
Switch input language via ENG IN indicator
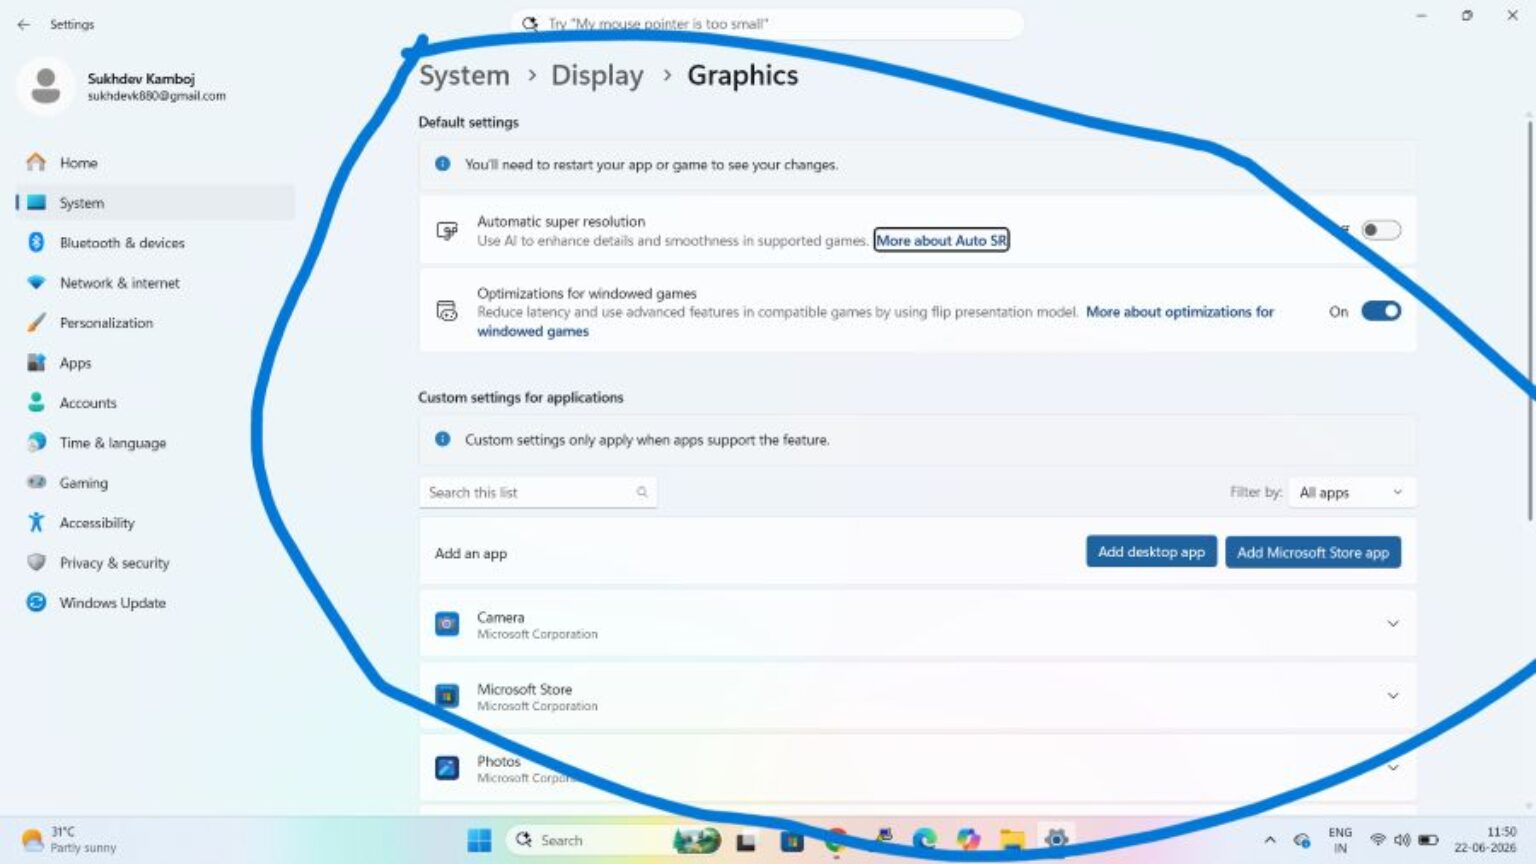pos(1340,840)
